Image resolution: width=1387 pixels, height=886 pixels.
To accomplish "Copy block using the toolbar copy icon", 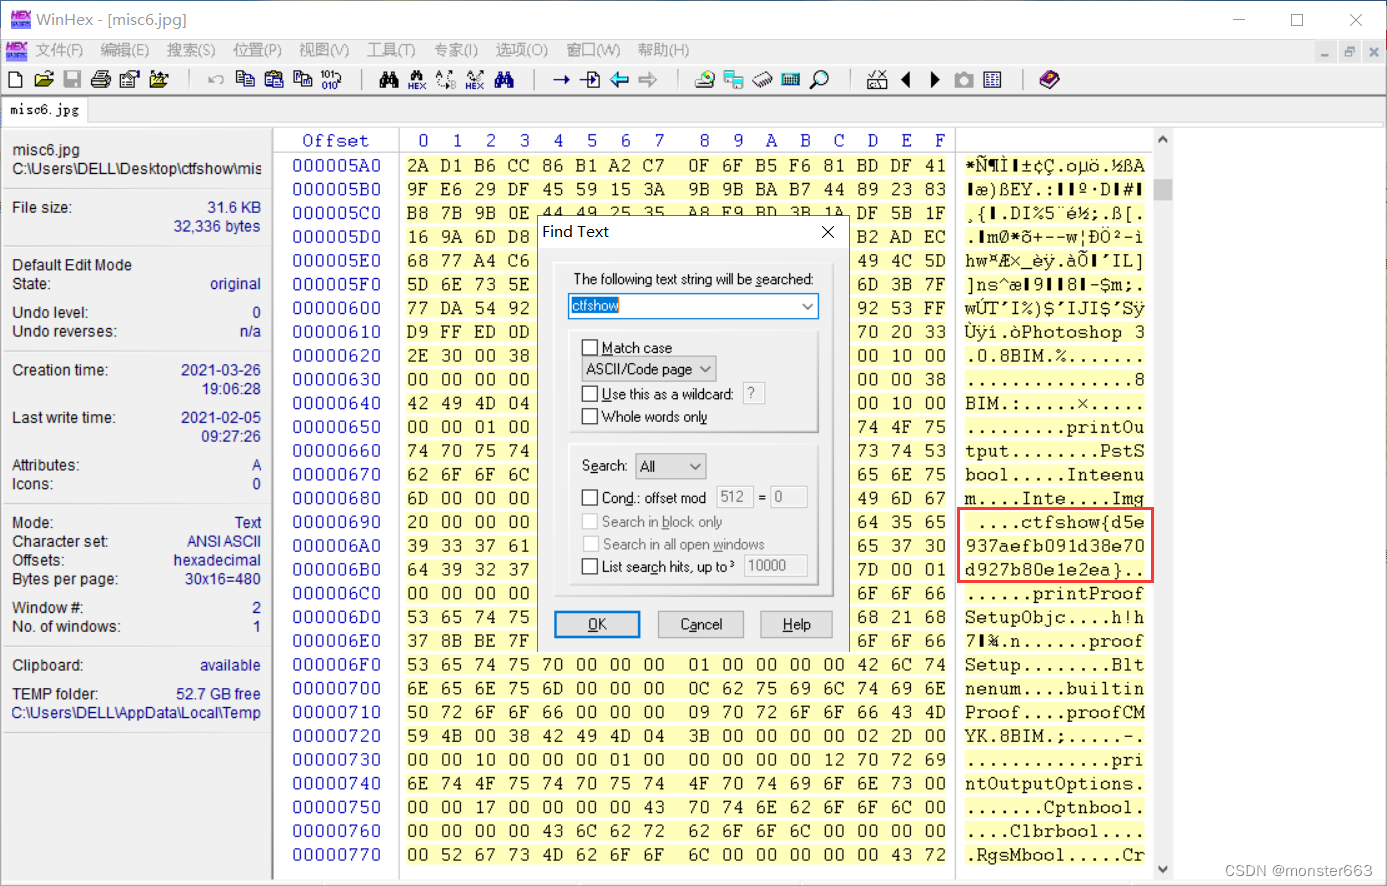I will (245, 80).
